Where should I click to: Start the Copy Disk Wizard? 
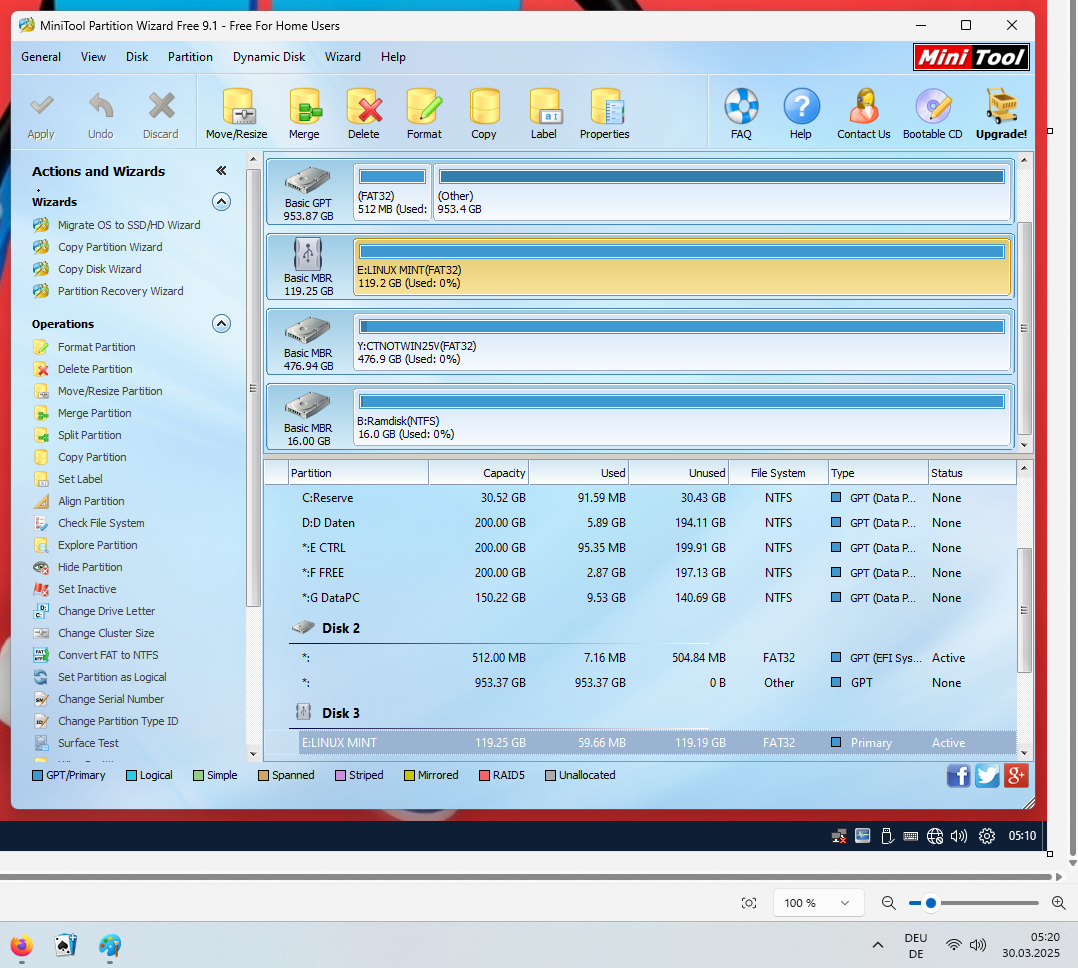pos(100,269)
